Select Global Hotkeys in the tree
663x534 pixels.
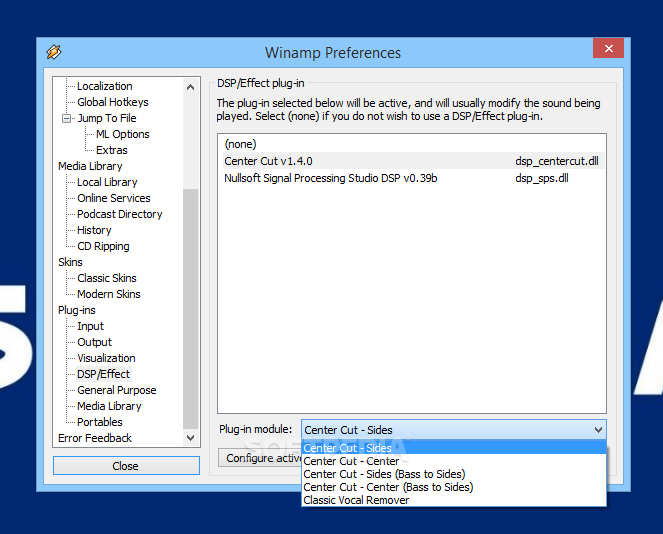click(x=112, y=102)
